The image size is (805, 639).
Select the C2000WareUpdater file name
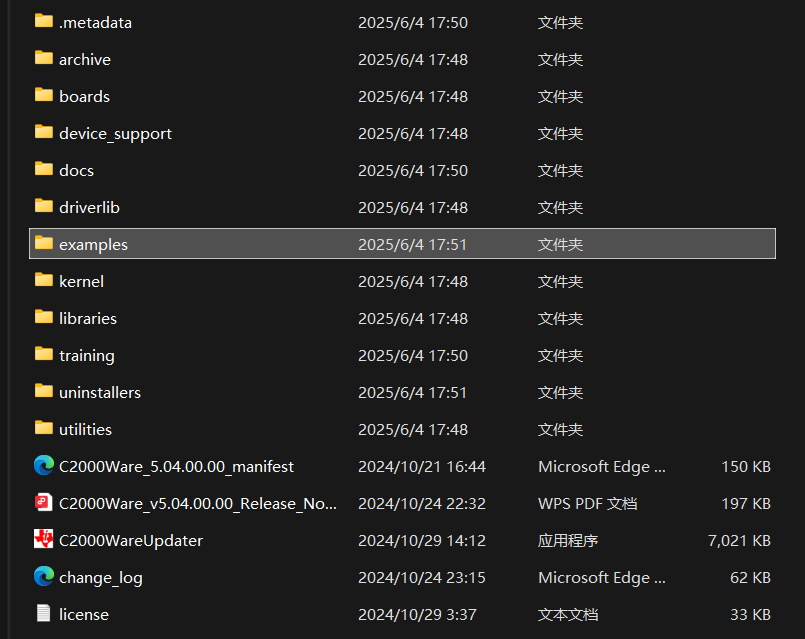[x=131, y=540]
